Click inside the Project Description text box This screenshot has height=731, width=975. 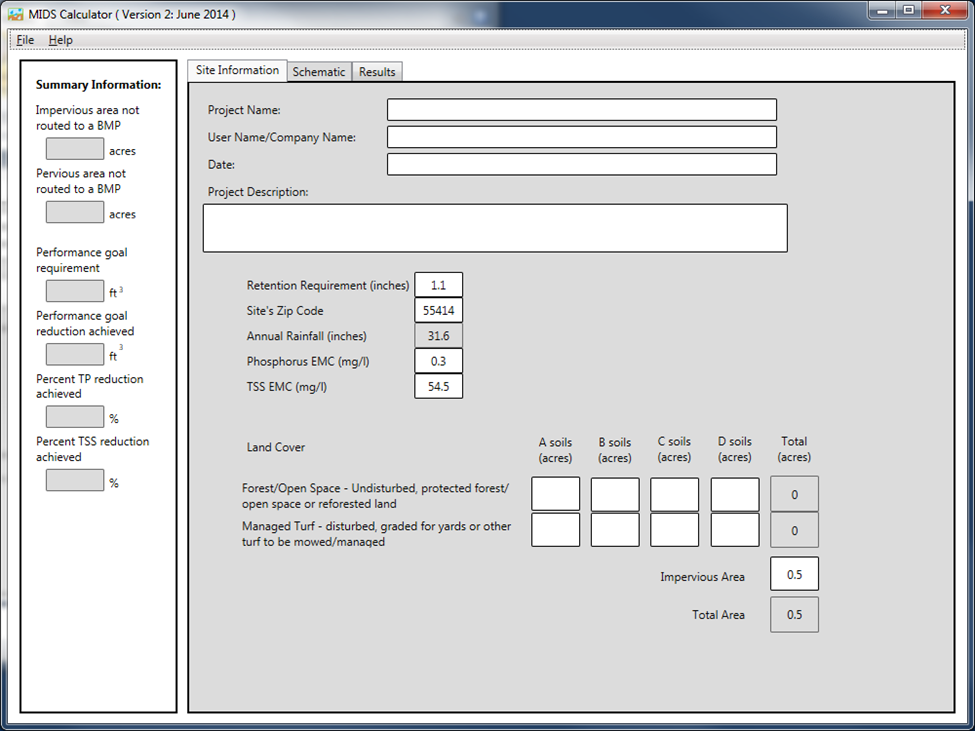494,228
